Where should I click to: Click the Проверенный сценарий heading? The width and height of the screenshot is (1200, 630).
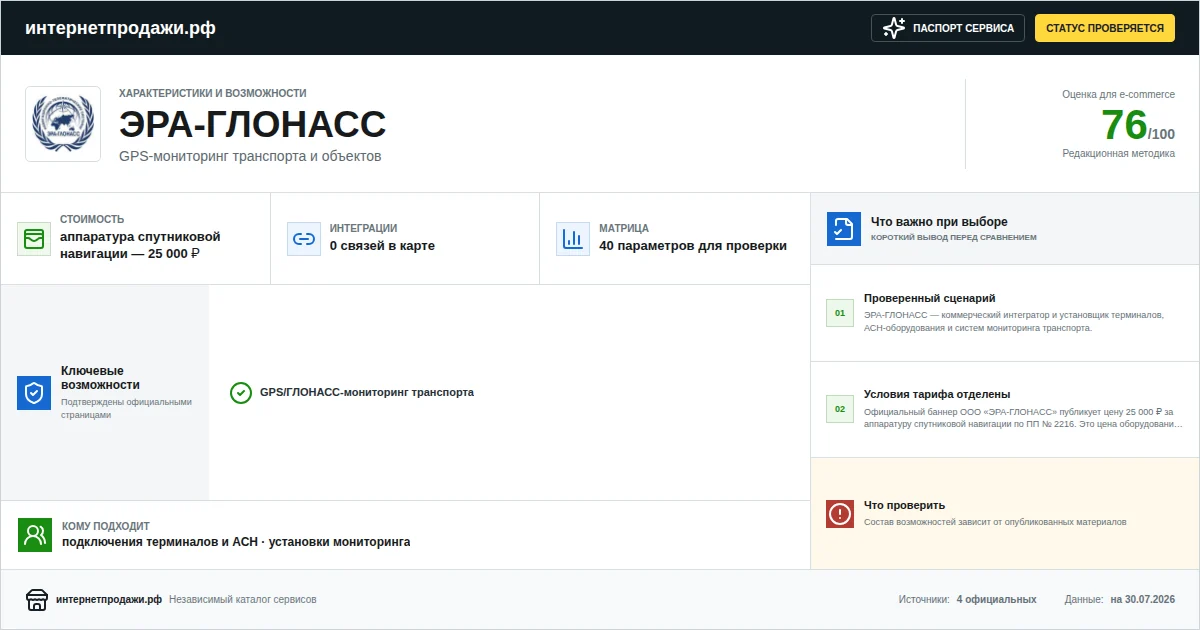[929, 298]
